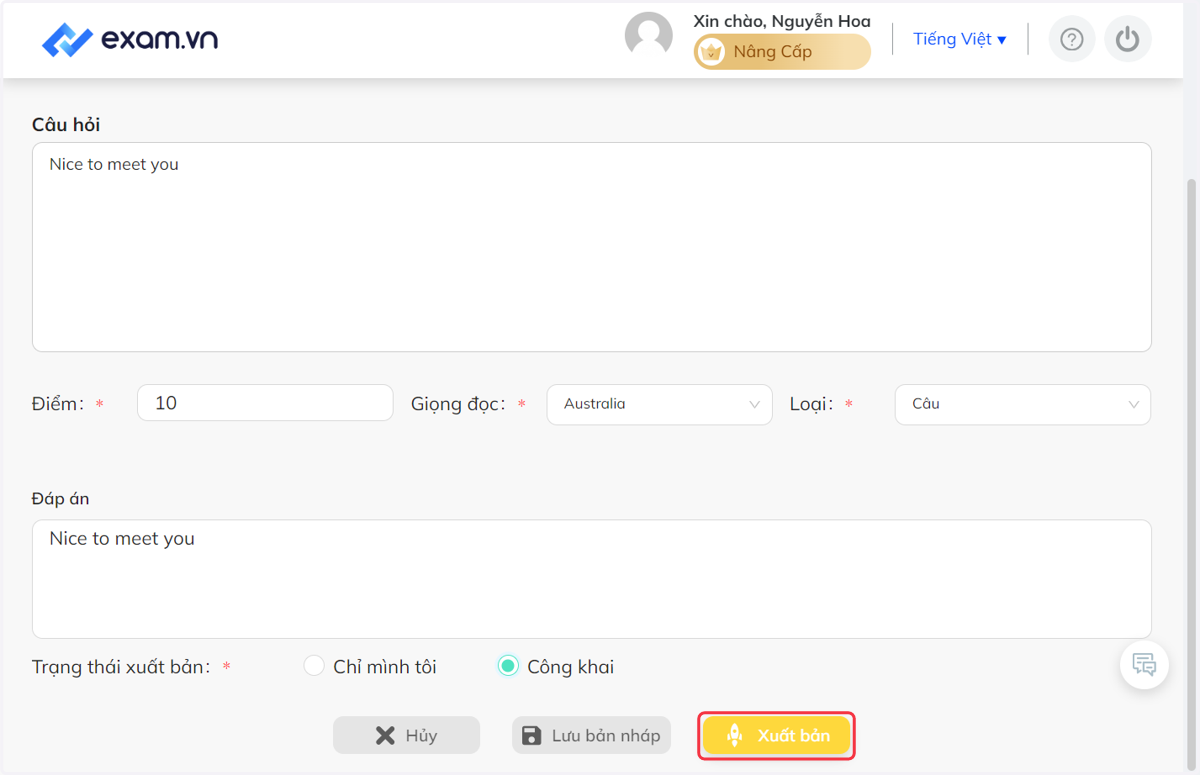Click the rocket icon on Xuất bản

coord(734,736)
